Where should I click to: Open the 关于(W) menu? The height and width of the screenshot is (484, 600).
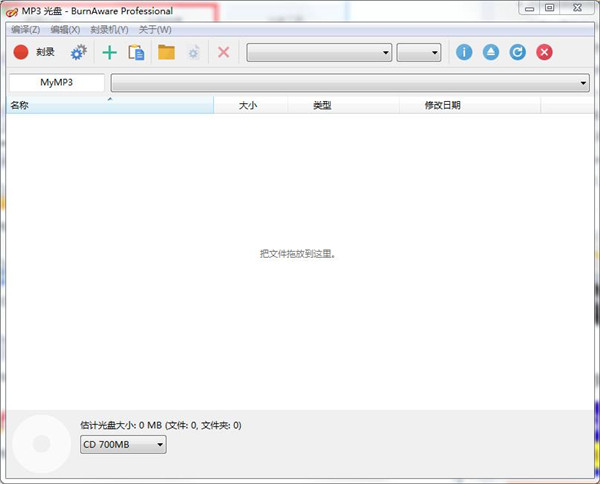[155, 29]
